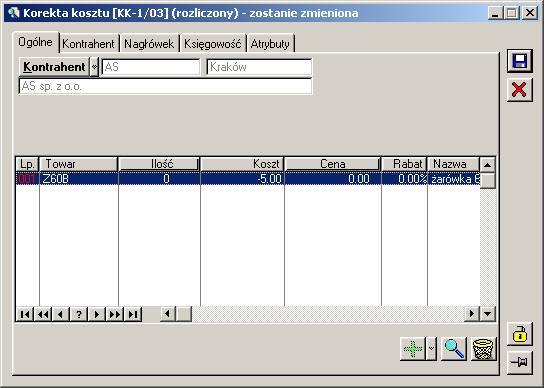Image resolution: width=544 pixels, height=388 pixels.
Task: Click the -5.00 cost cell
Action: click(242, 179)
